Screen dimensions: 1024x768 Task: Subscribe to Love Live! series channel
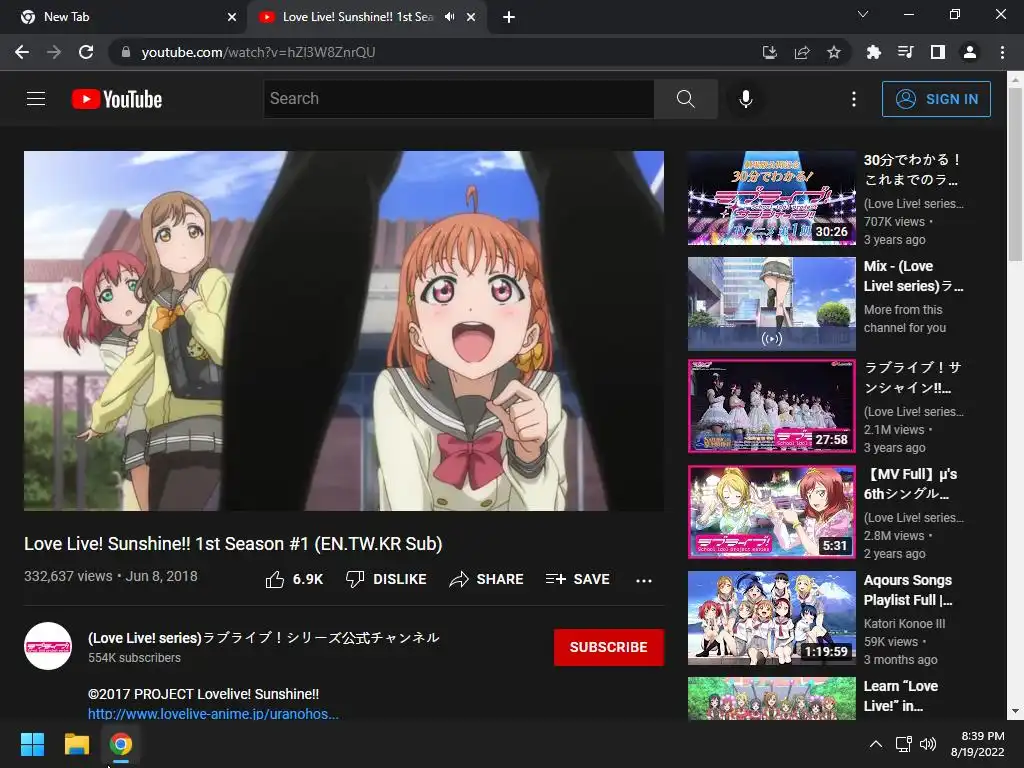click(609, 647)
